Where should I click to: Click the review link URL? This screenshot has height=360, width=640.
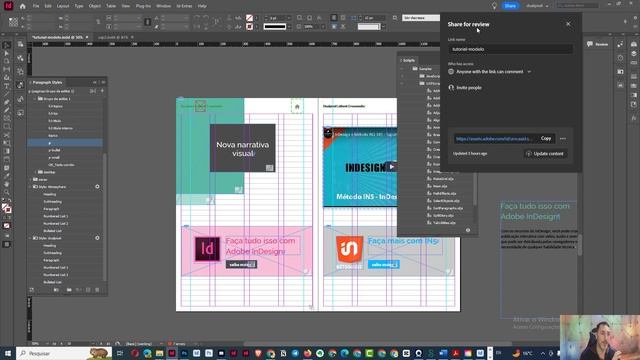494,139
